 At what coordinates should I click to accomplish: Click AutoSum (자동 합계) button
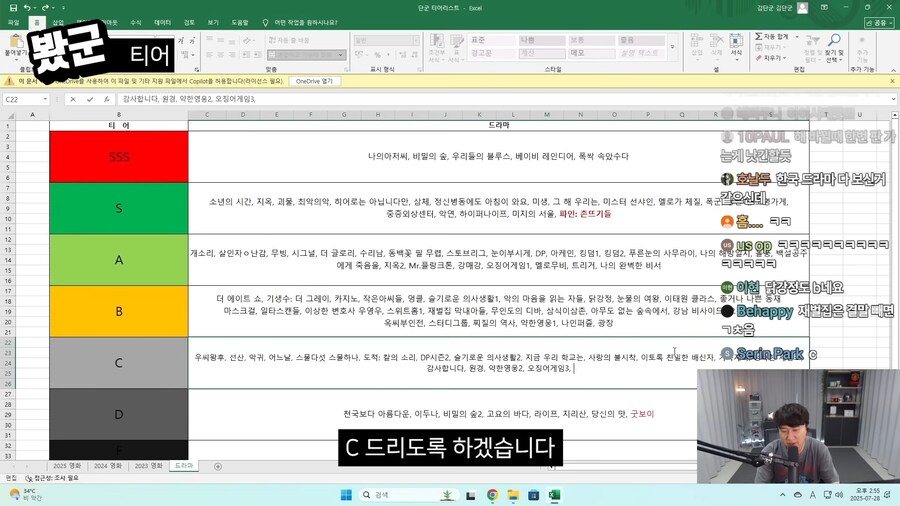(x=773, y=37)
